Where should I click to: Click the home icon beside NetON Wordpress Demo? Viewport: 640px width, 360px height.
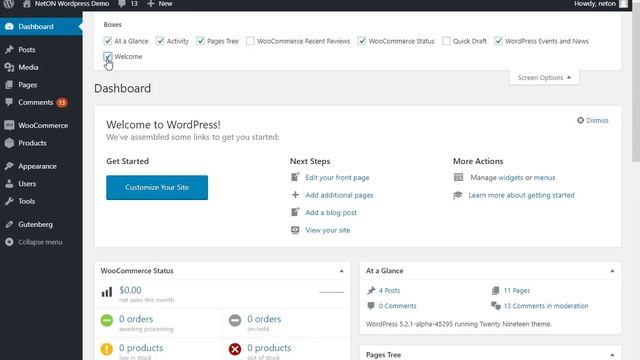pos(27,4)
